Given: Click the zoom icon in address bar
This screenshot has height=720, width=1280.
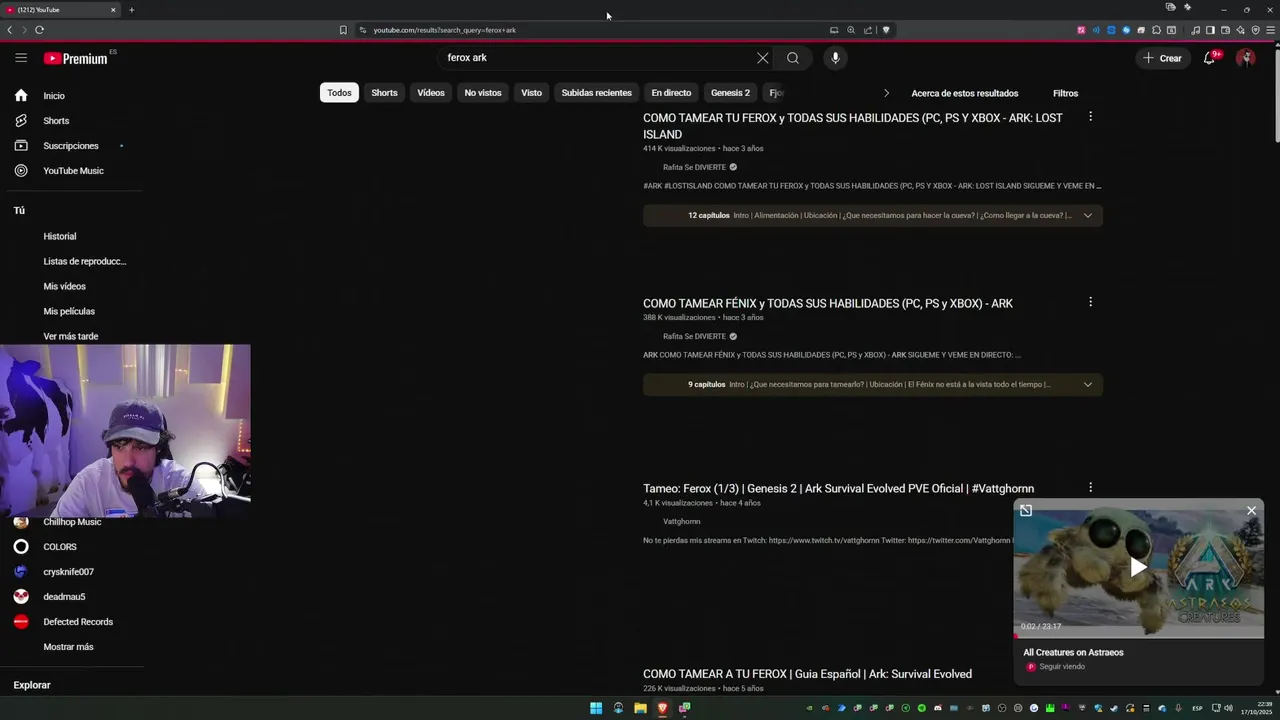Looking at the screenshot, I should [851, 30].
